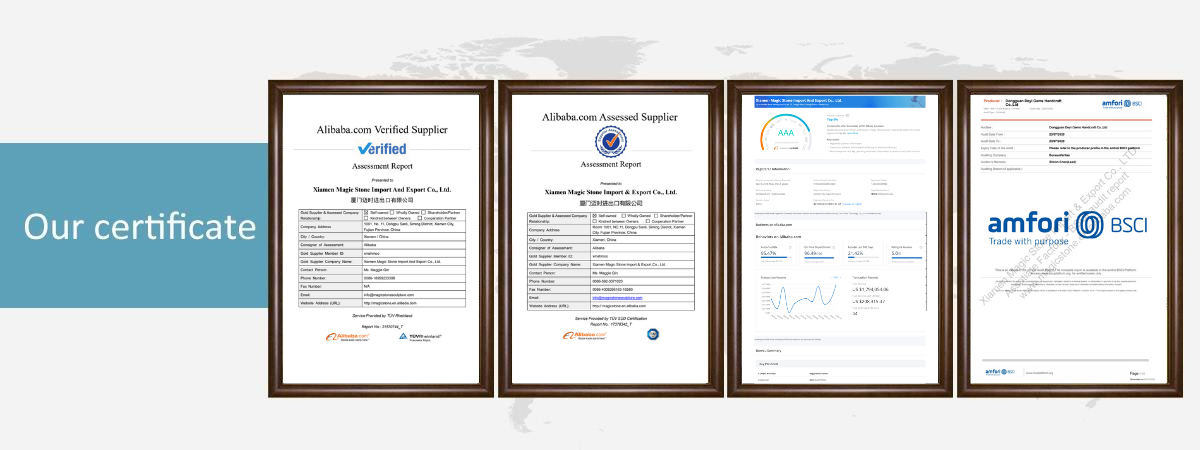Click the blue Verified logo on first certificate
The image size is (1200, 450).
[x=381, y=148]
